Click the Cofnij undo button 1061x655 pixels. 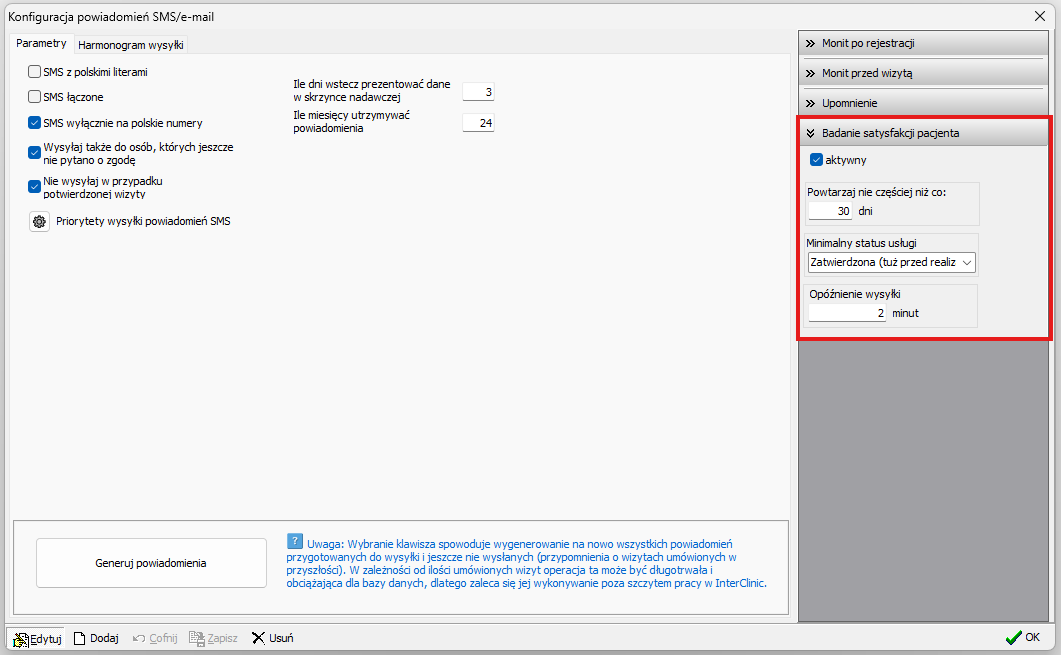click(x=154, y=638)
